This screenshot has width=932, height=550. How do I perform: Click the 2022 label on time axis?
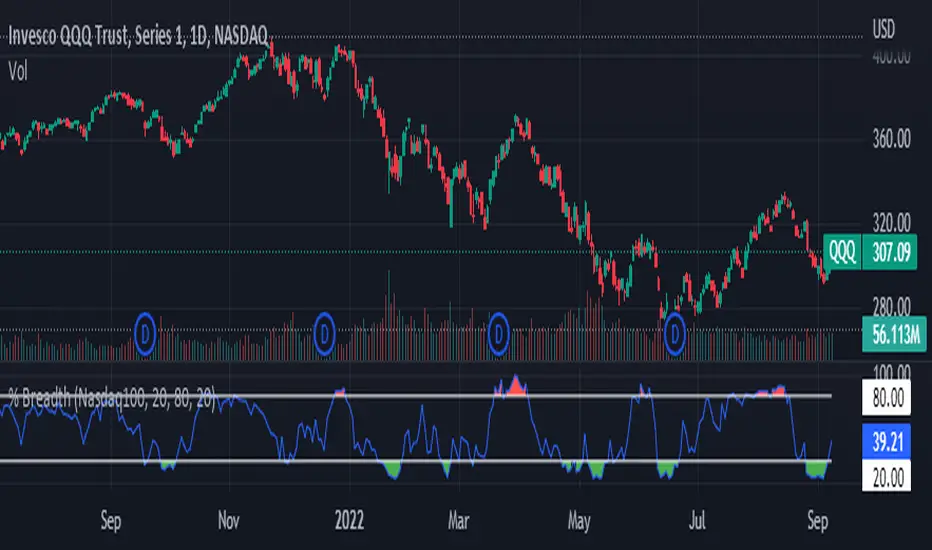point(349,521)
